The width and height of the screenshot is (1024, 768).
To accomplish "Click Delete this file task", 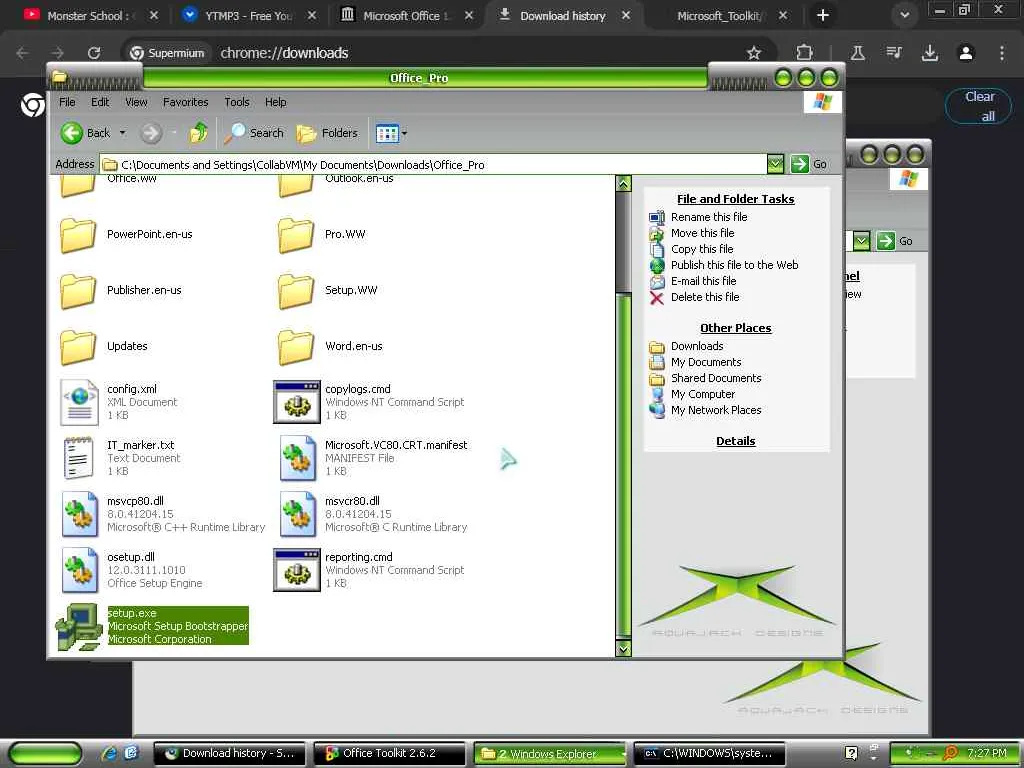I will (705, 297).
